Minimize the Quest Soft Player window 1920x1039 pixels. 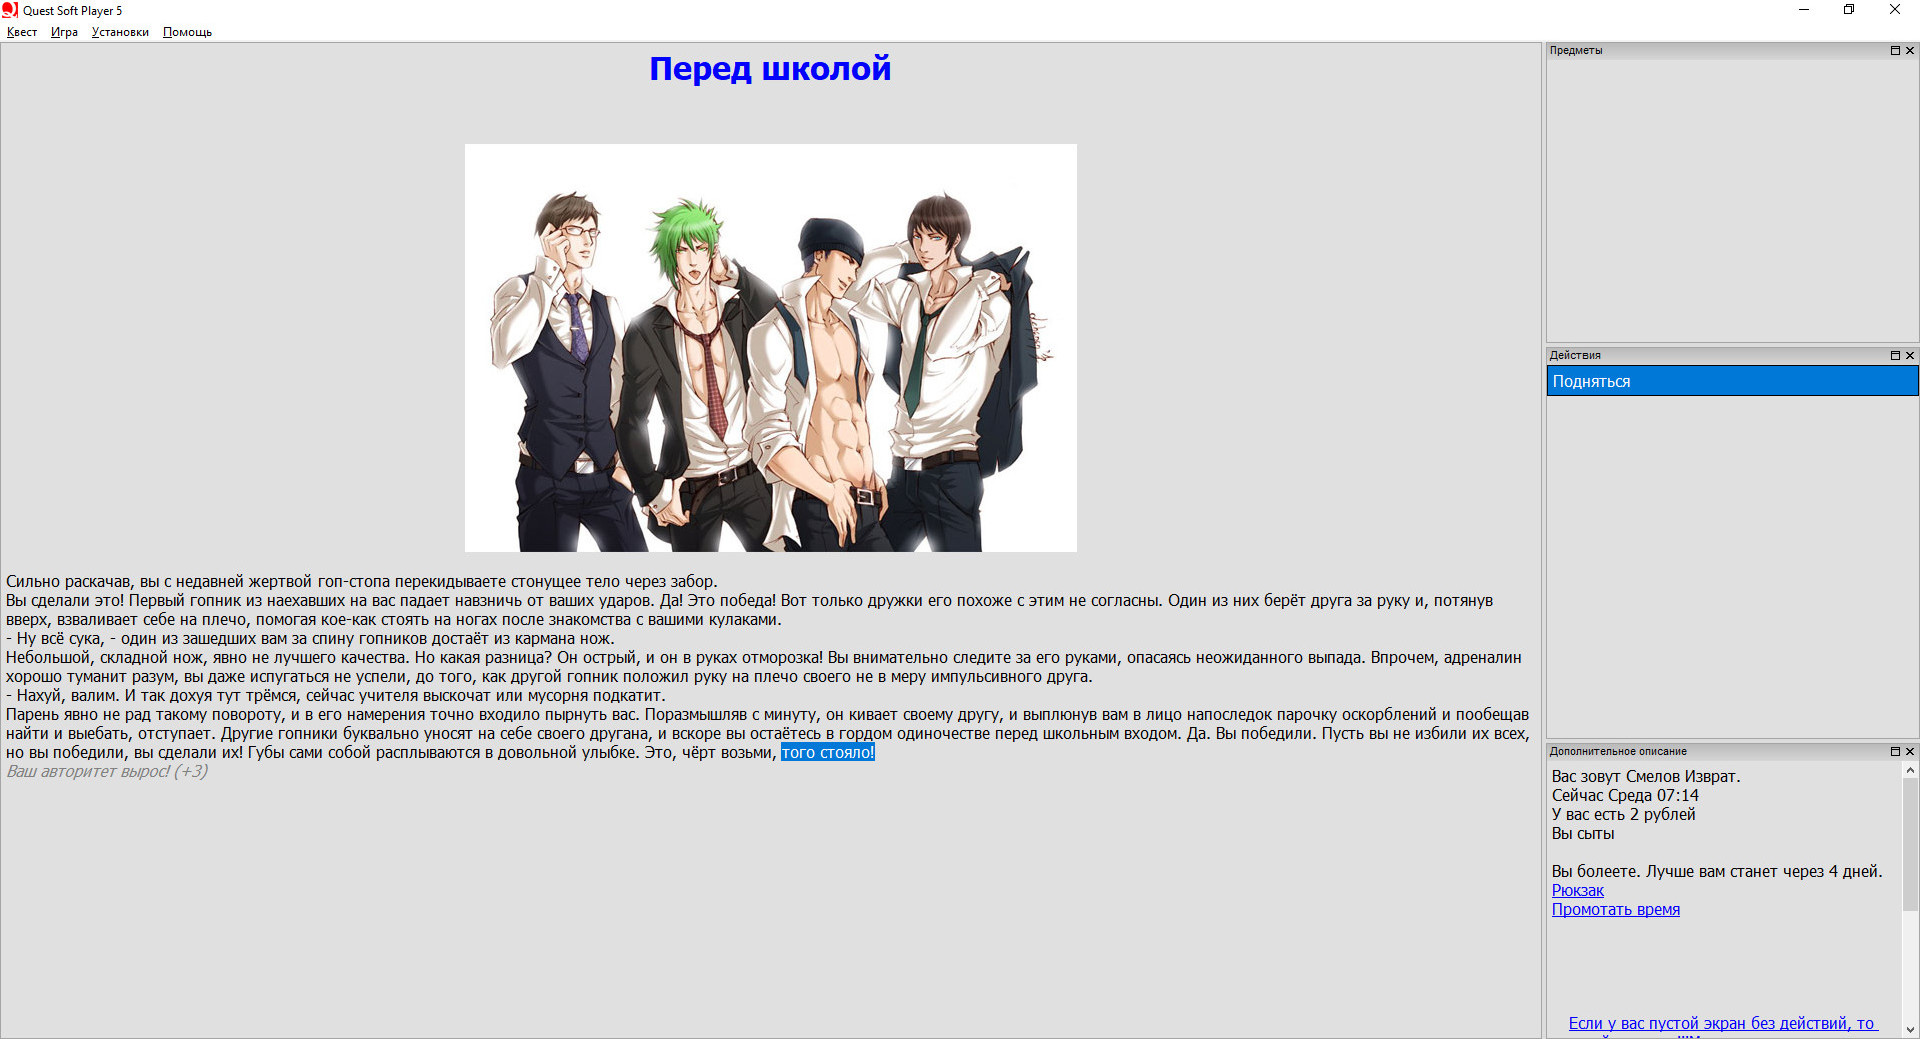coord(1804,10)
